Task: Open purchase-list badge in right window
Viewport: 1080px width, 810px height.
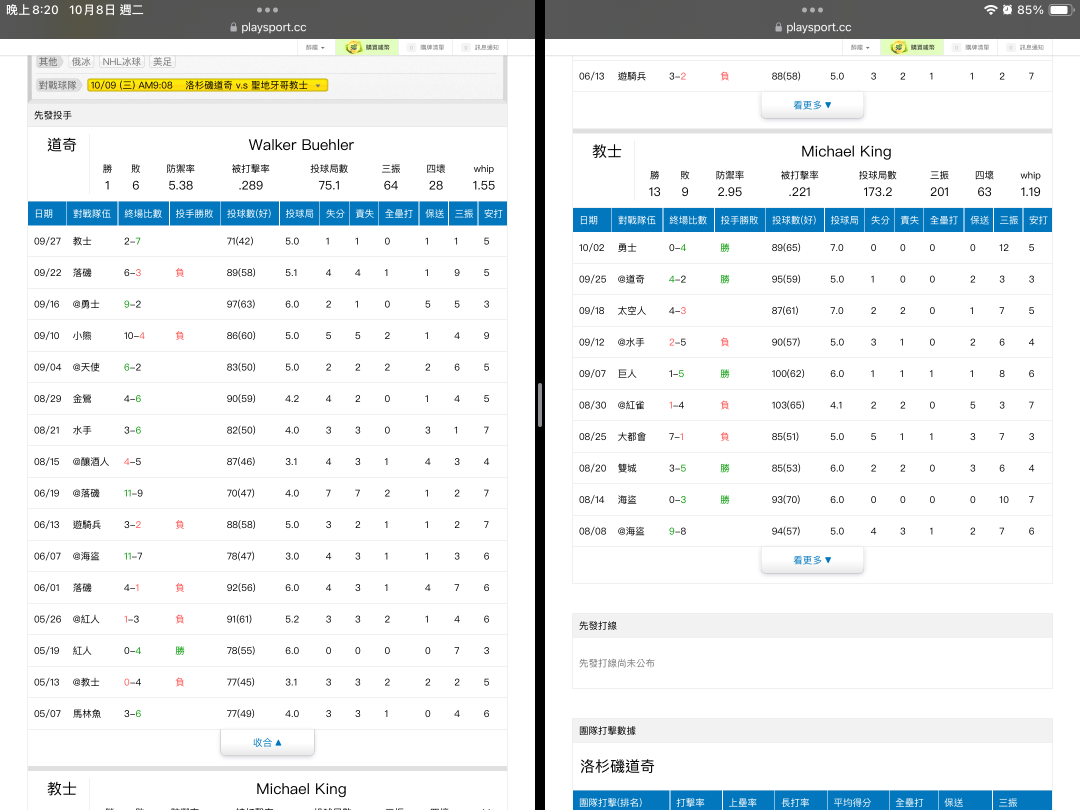Action: coord(970,47)
